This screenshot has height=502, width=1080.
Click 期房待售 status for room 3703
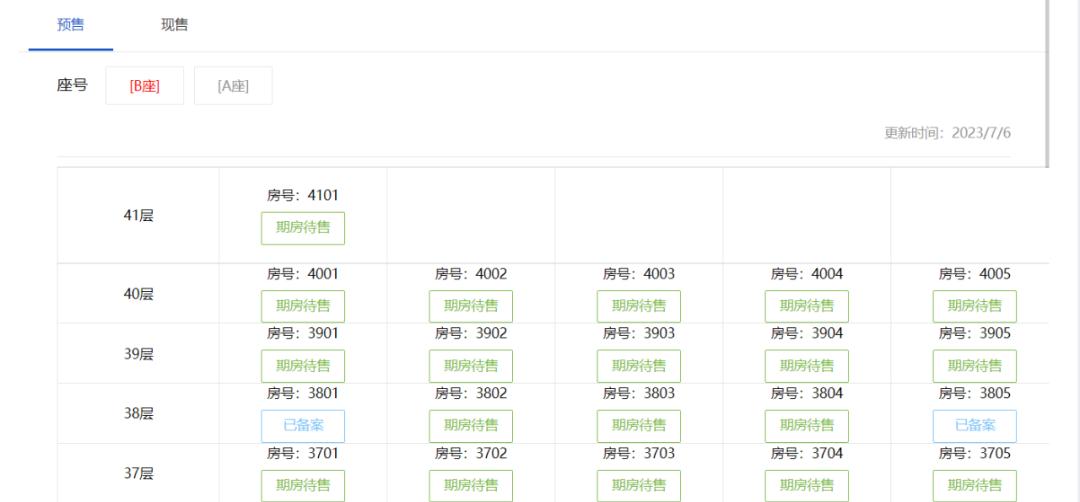tap(638, 485)
